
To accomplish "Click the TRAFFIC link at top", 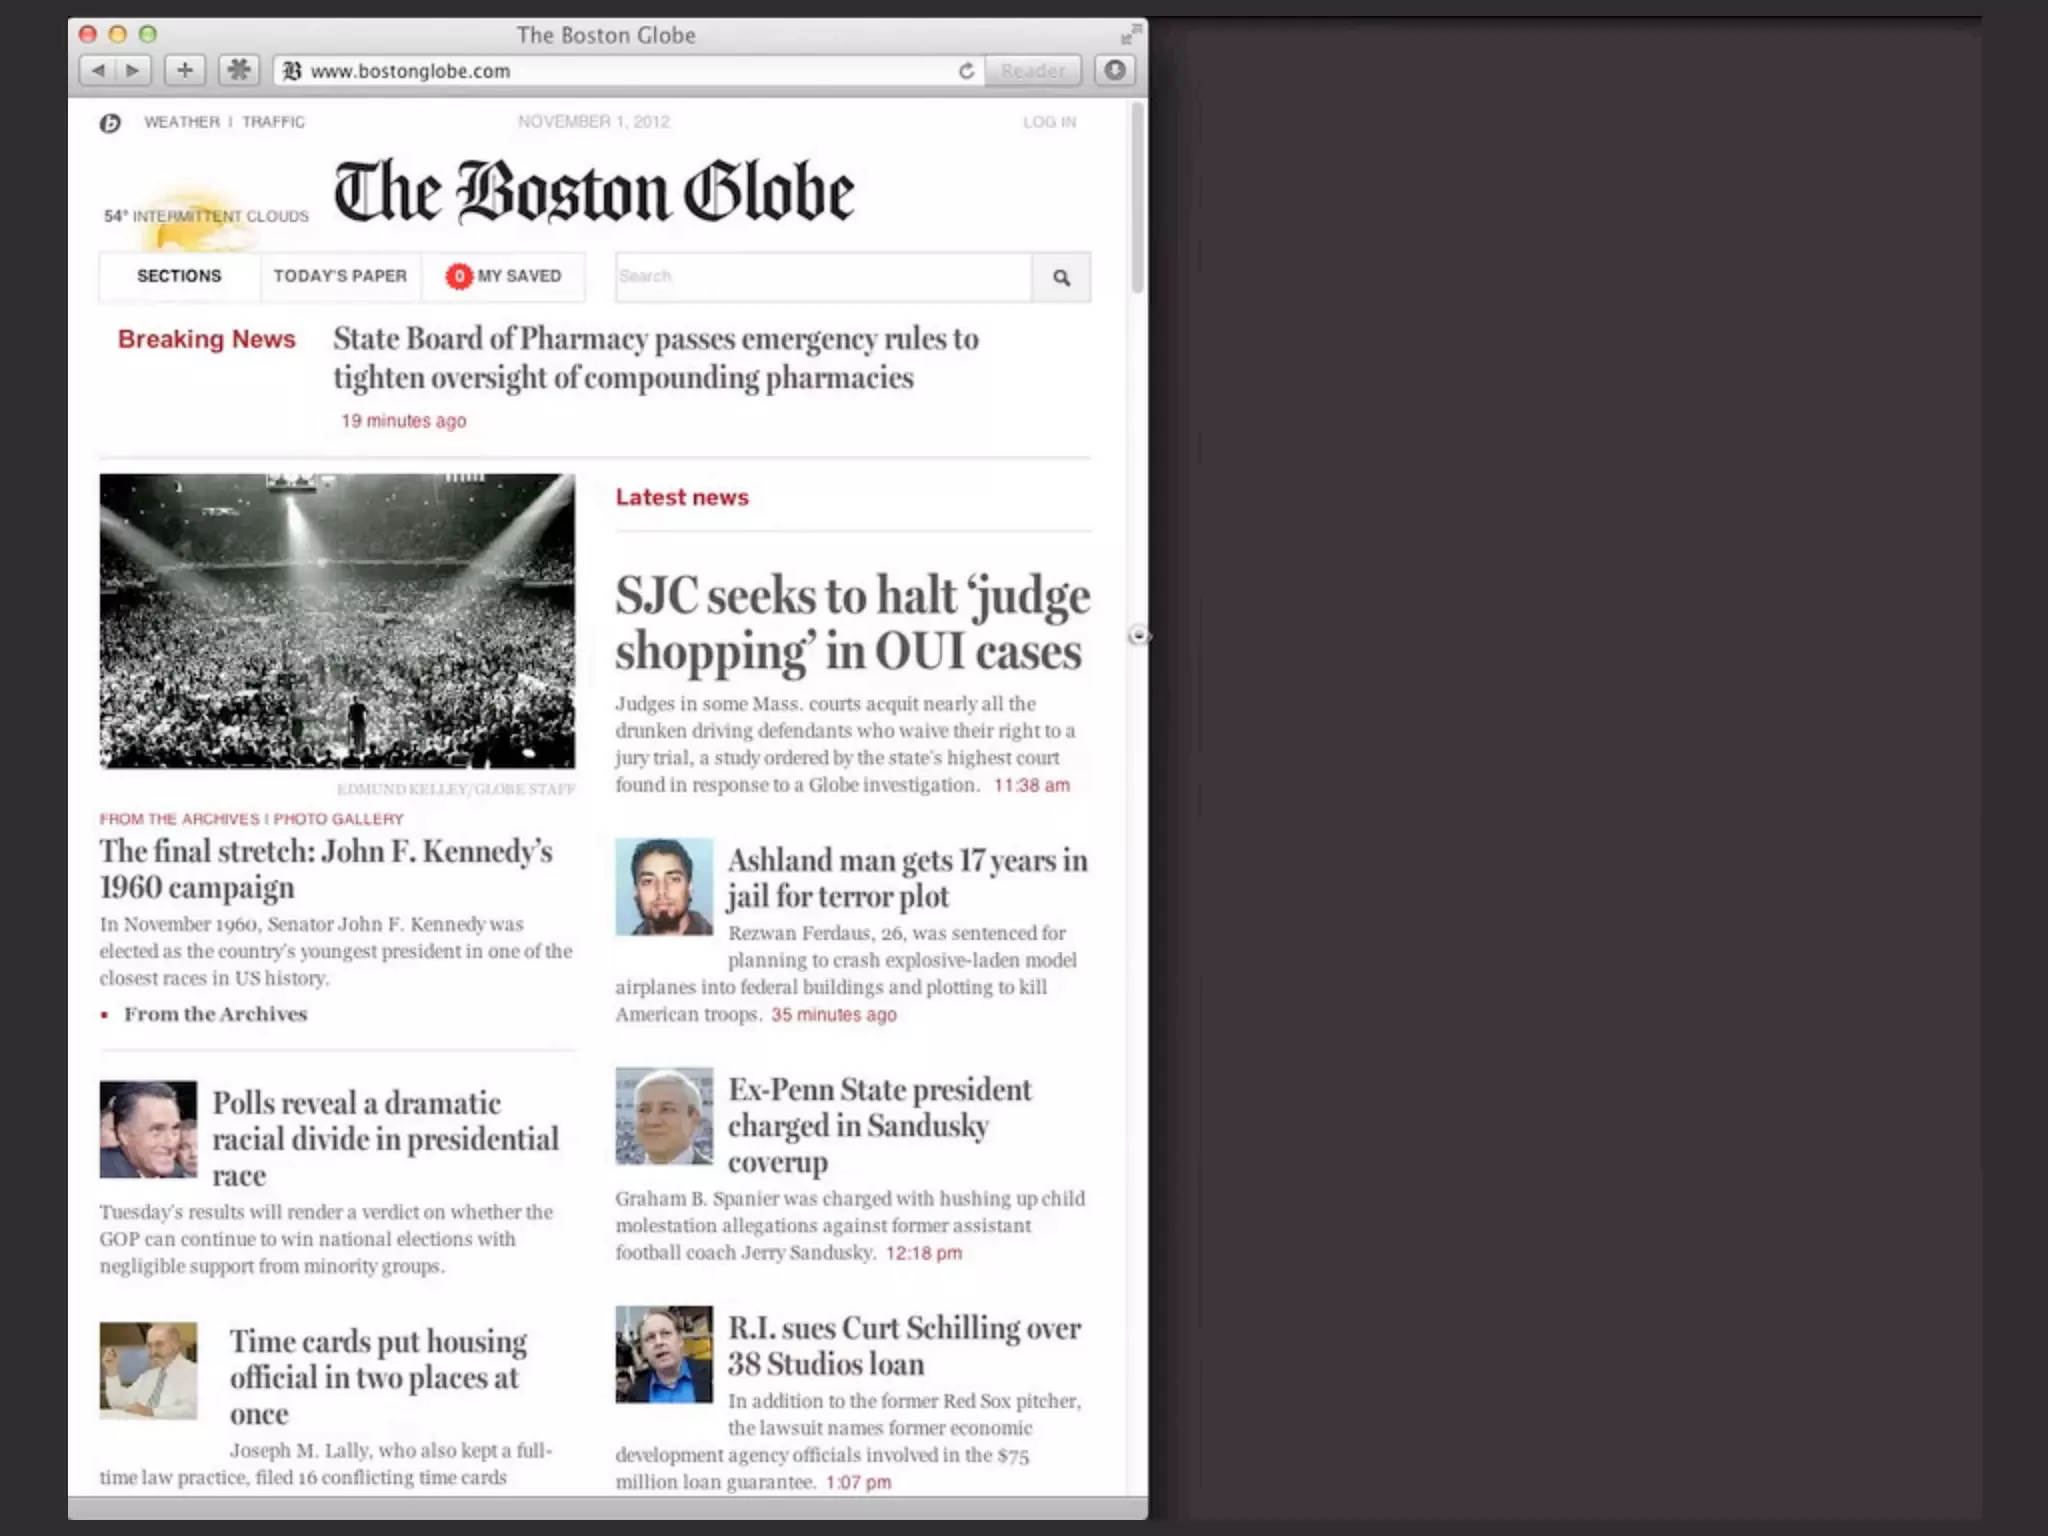I will pos(273,122).
